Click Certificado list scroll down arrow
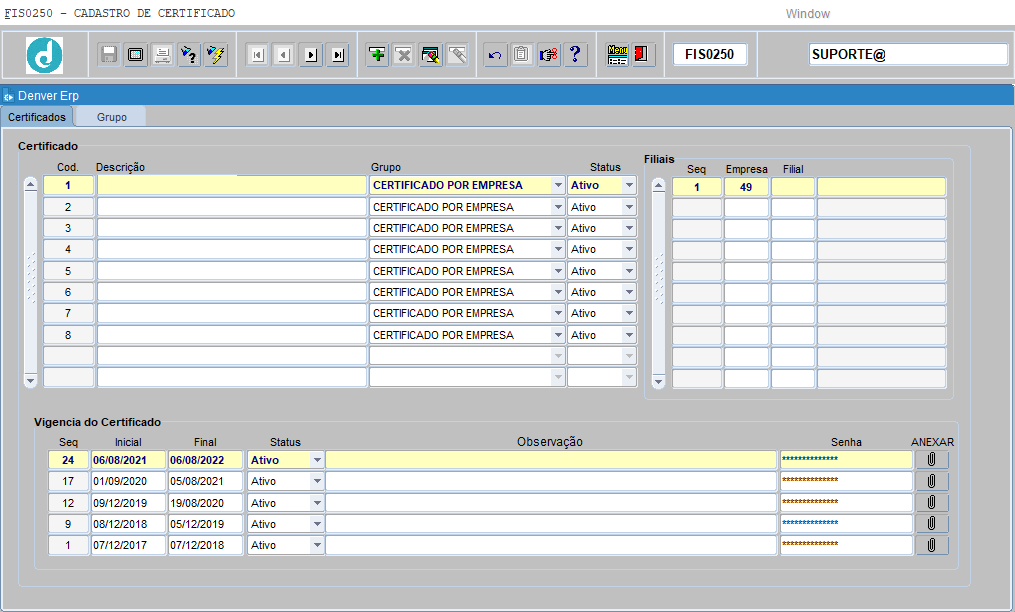Image resolution: width=1015 pixels, height=612 pixels. tap(30, 380)
